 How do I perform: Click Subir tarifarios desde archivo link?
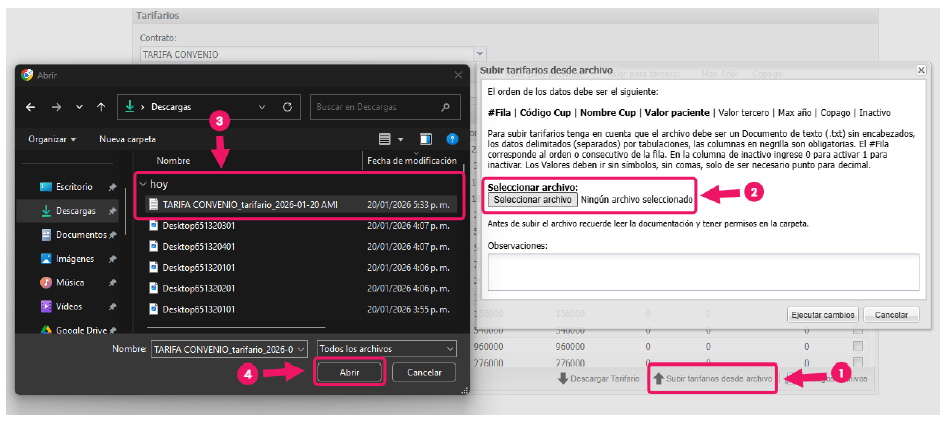coord(713,379)
